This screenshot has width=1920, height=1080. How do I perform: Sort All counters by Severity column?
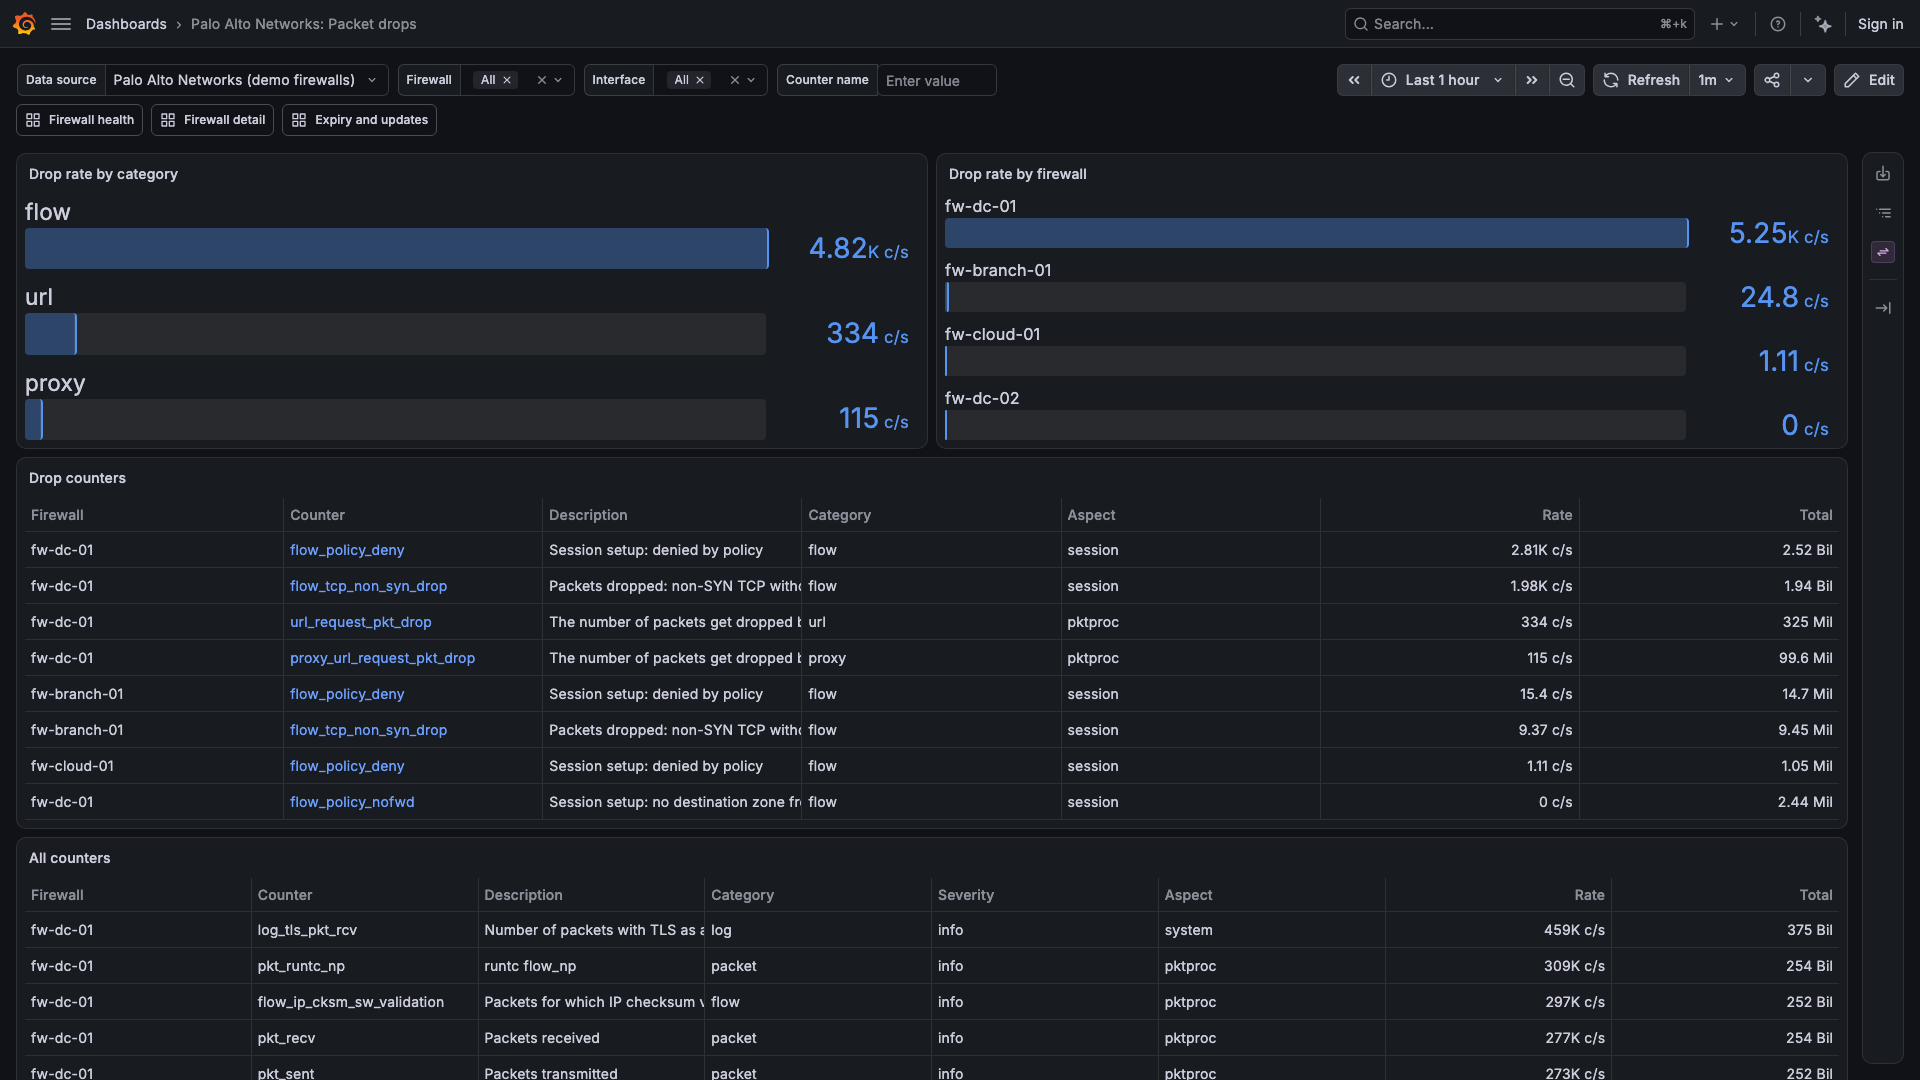[x=966, y=895]
